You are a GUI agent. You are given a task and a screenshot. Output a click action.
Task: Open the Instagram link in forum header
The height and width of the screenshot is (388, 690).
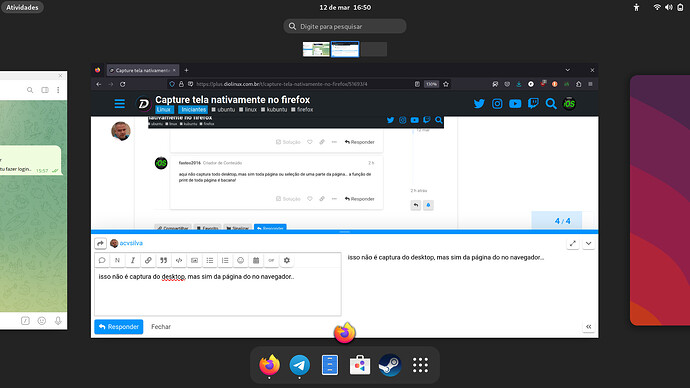[x=497, y=104]
